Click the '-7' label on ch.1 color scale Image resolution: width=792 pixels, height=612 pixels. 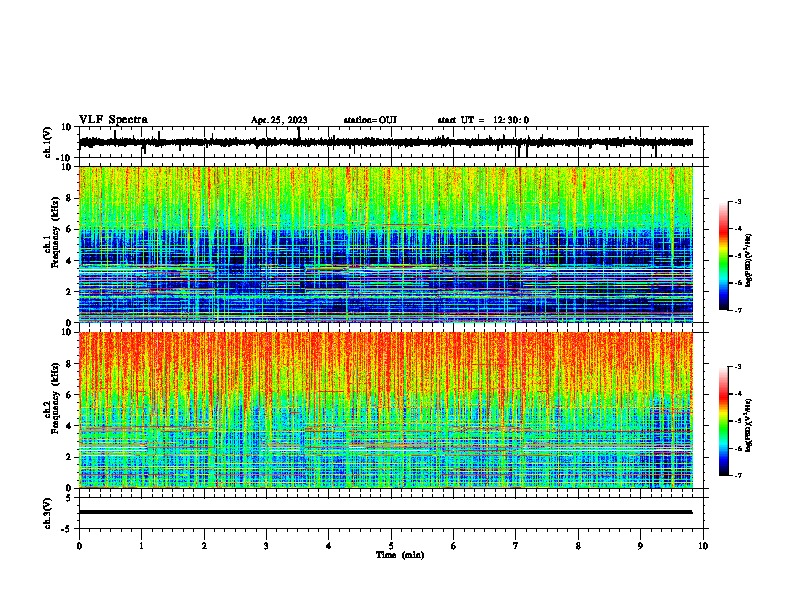pyautogui.click(x=737, y=310)
